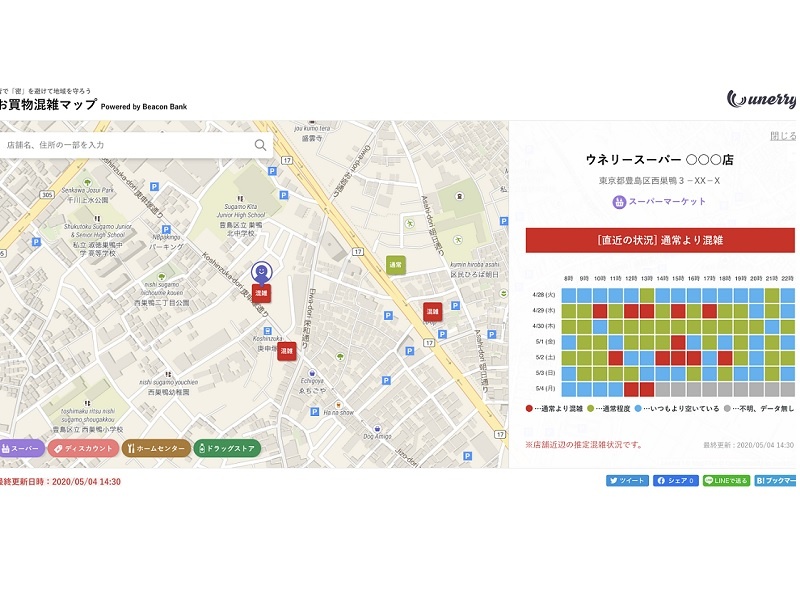Click the unerry logo
This screenshot has width=800, height=600.
pos(762,99)
